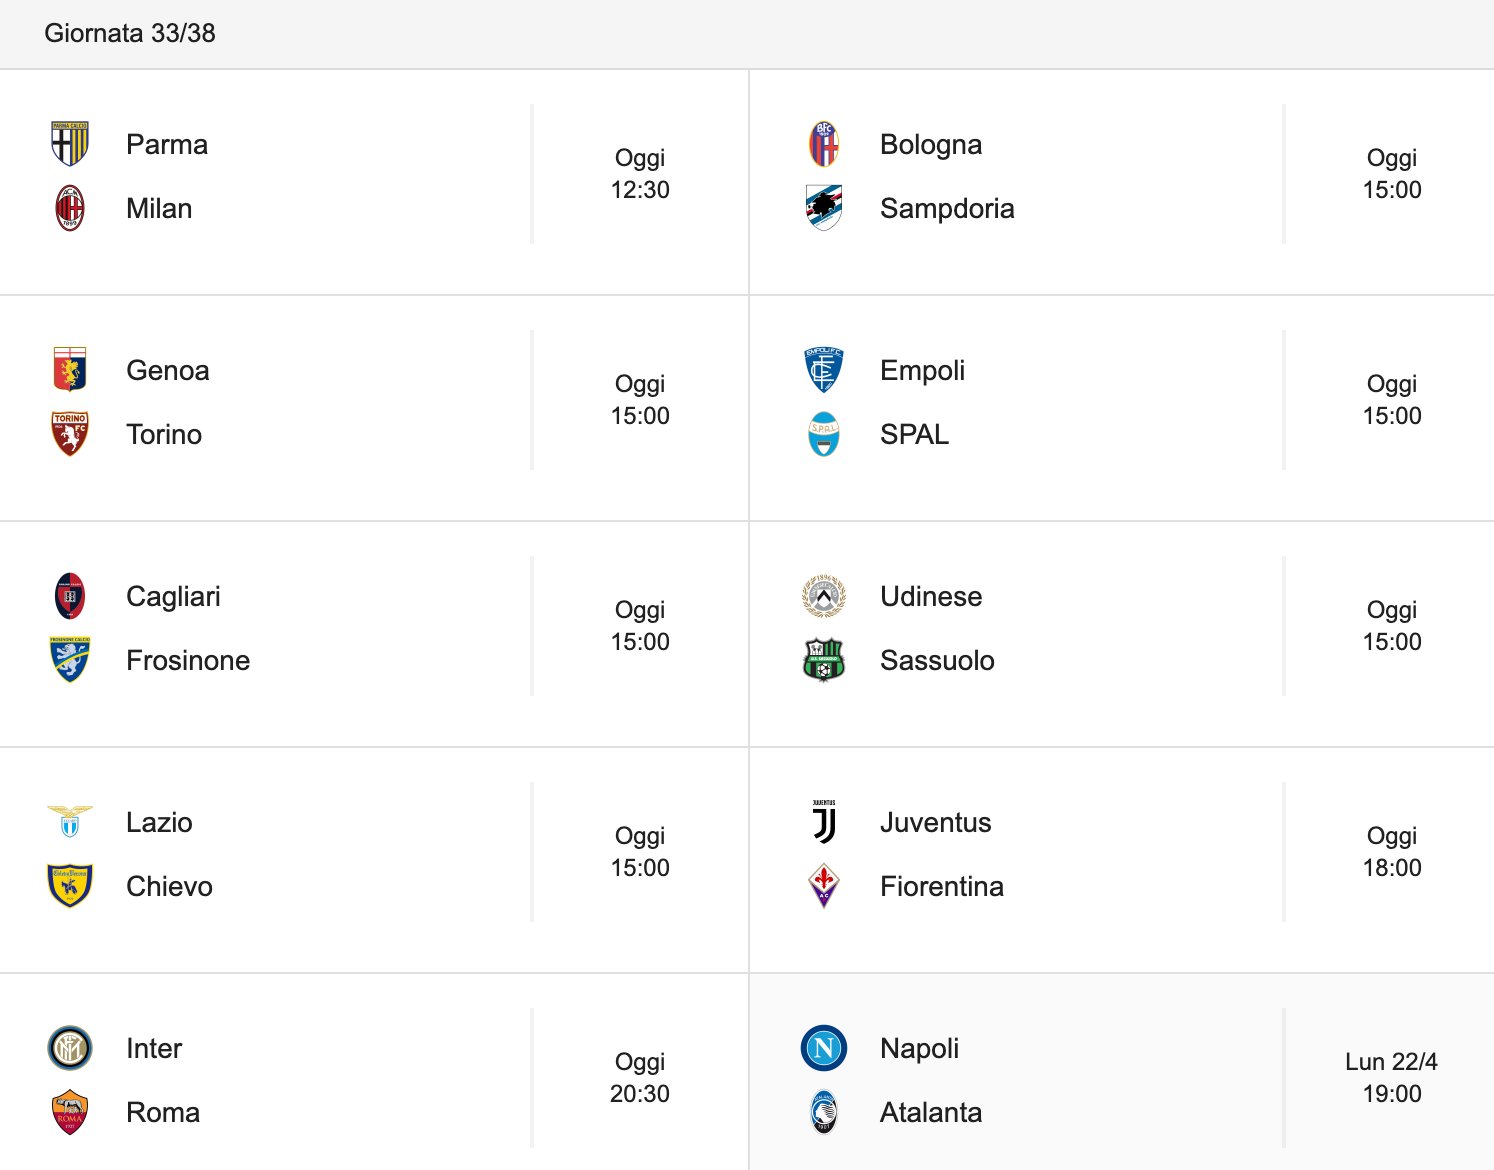1494x1170 pixels.
Task: Click the Torino bull crest
Action: 70,434
